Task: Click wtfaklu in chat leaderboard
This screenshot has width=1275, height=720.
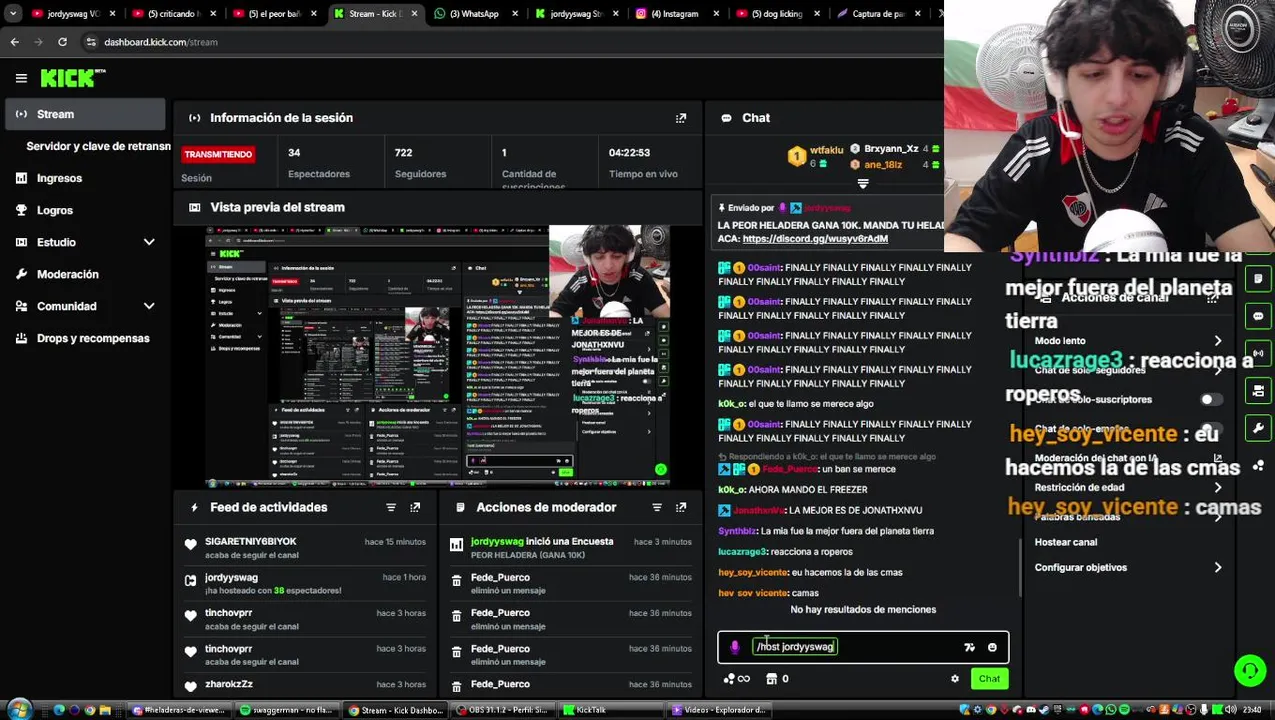Action: click(x=826, y=150)
